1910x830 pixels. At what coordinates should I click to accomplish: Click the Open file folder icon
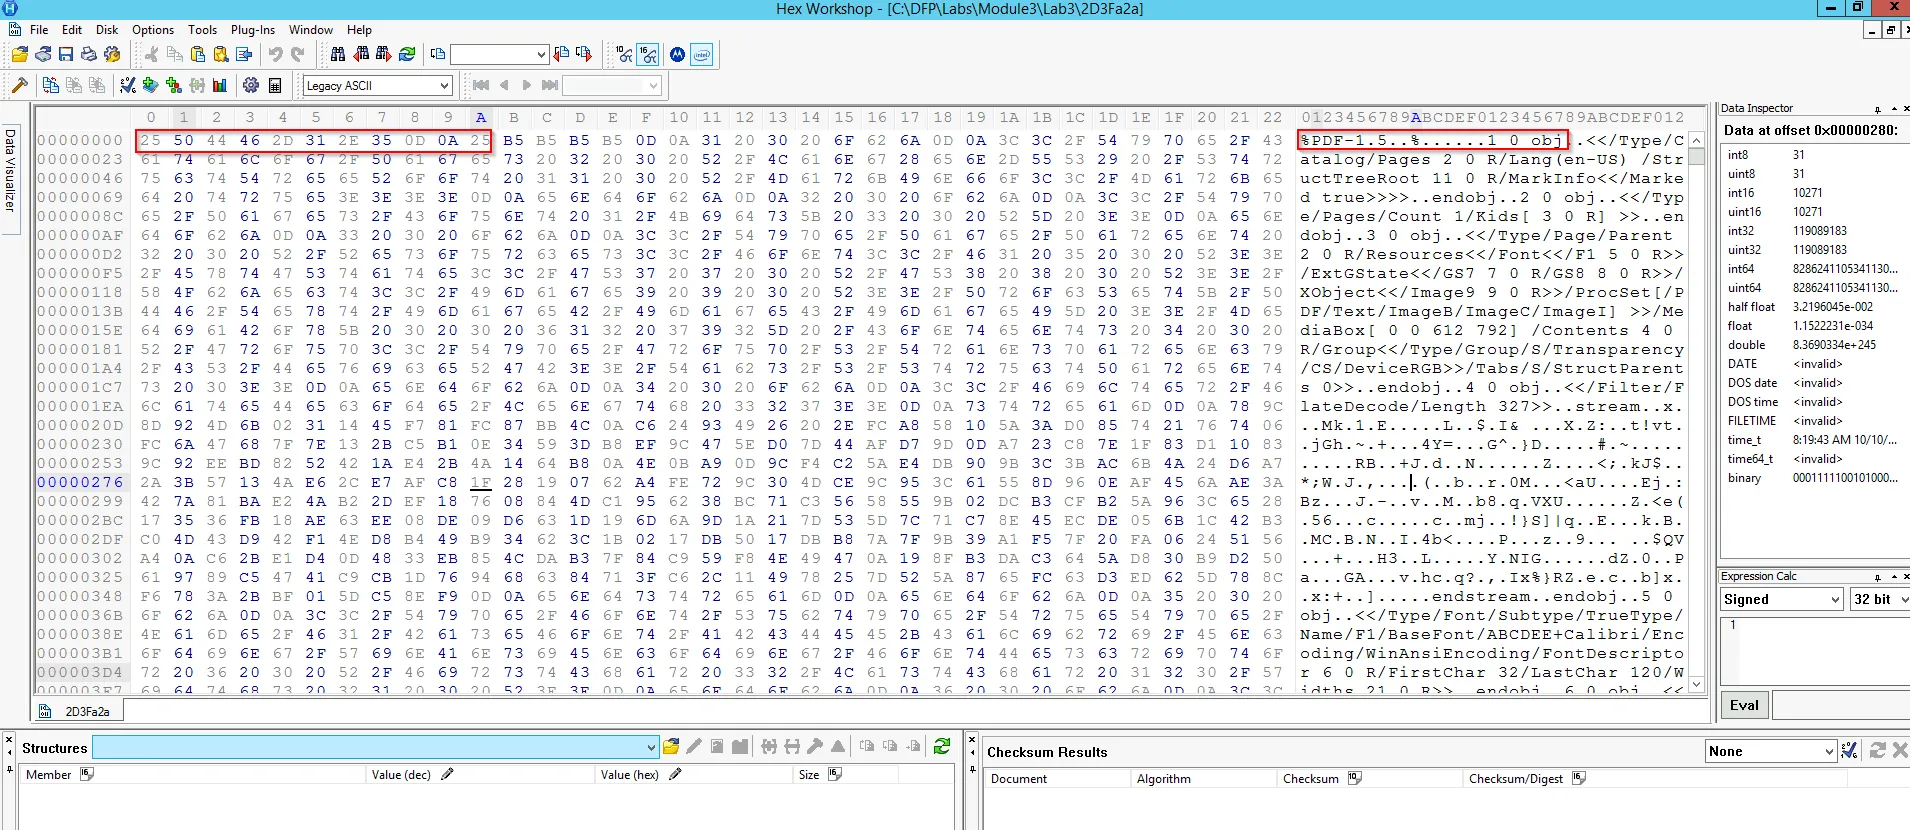20,55
